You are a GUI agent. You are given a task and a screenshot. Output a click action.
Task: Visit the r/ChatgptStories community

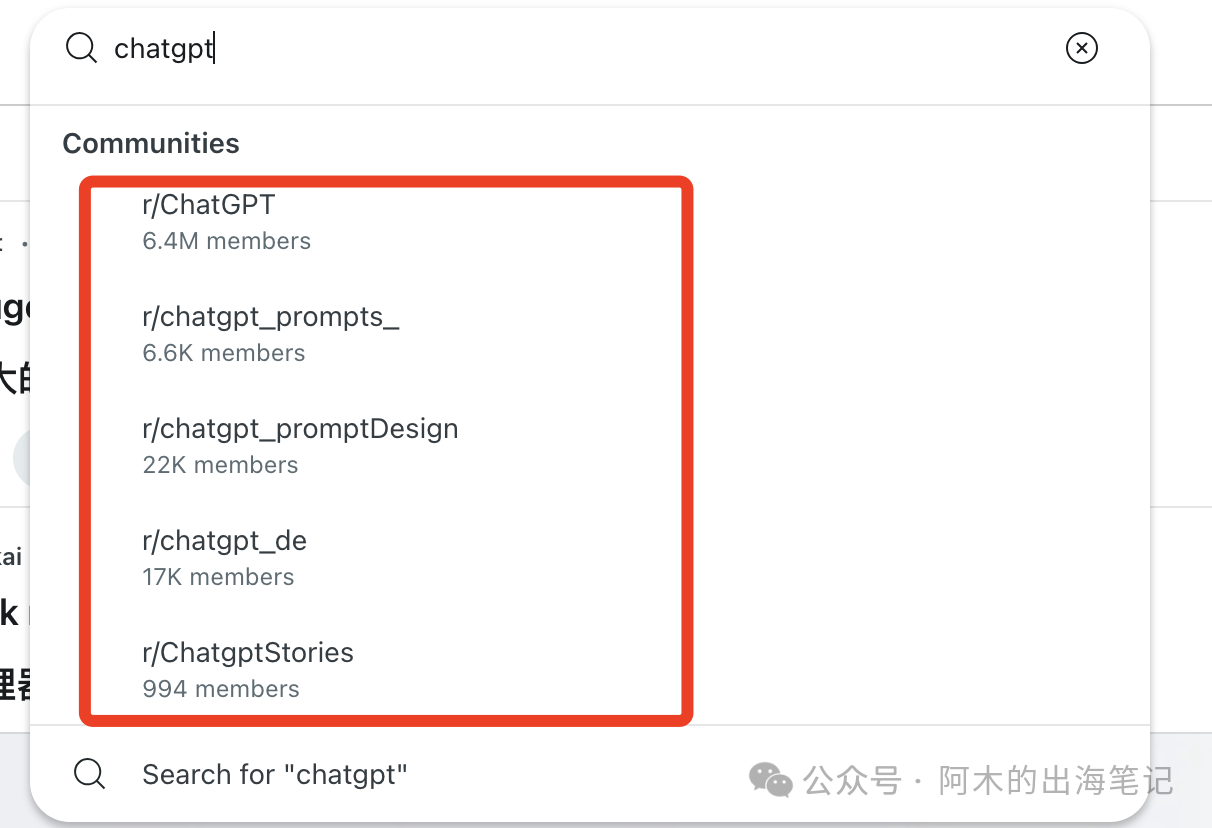pyautogui.click(x=248, y=653)
